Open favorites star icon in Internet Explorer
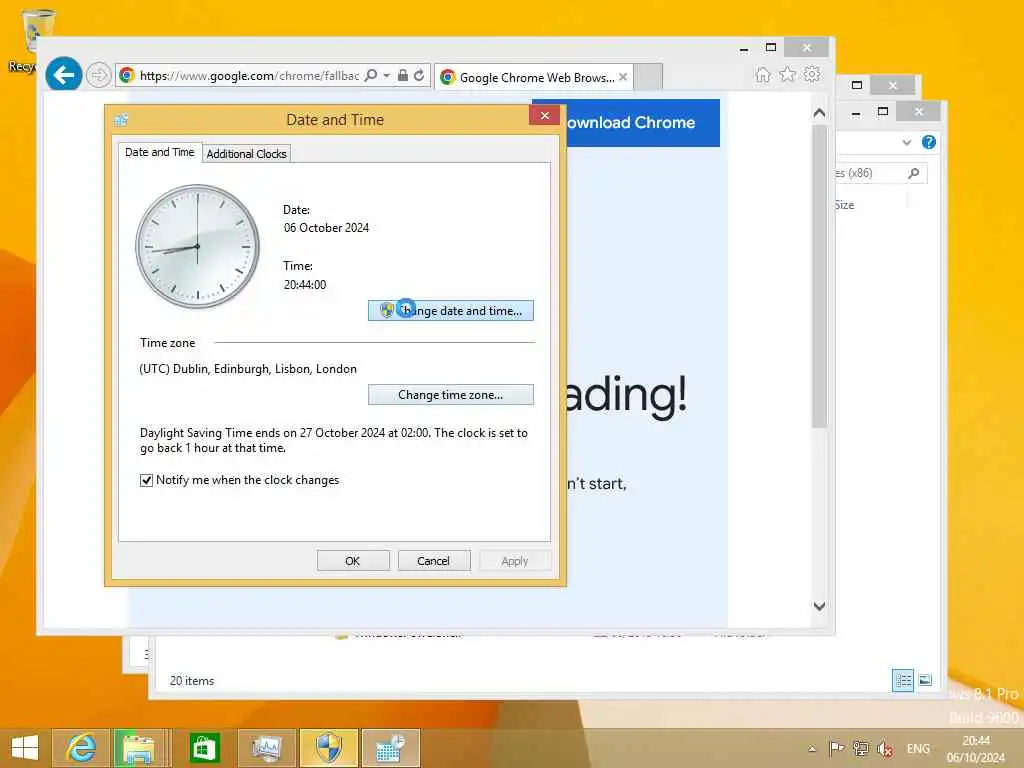 click(x=788, y=74)
